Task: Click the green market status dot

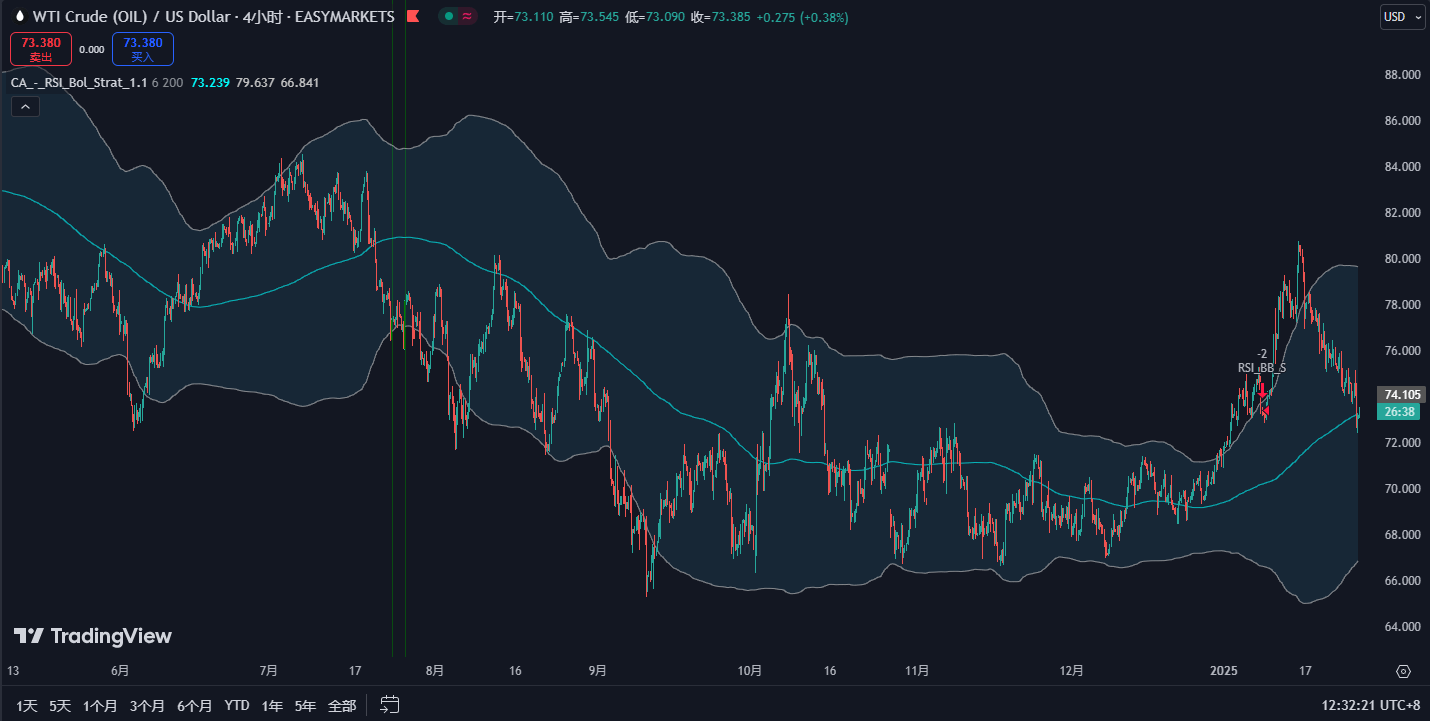Action: [x=450, y=17]
